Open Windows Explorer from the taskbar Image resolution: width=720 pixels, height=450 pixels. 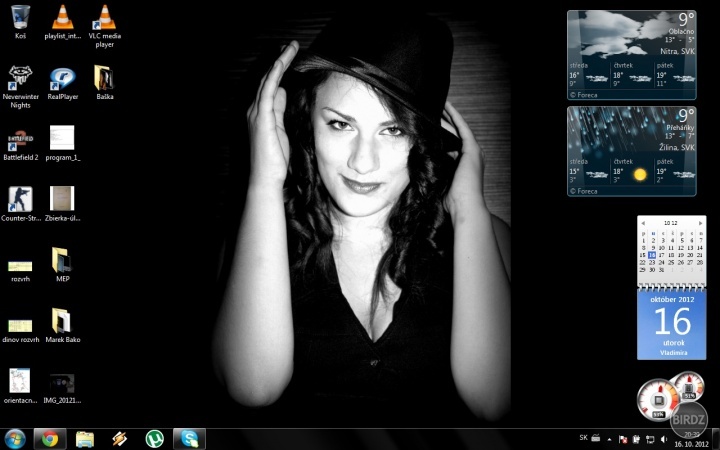coord(85,439)
